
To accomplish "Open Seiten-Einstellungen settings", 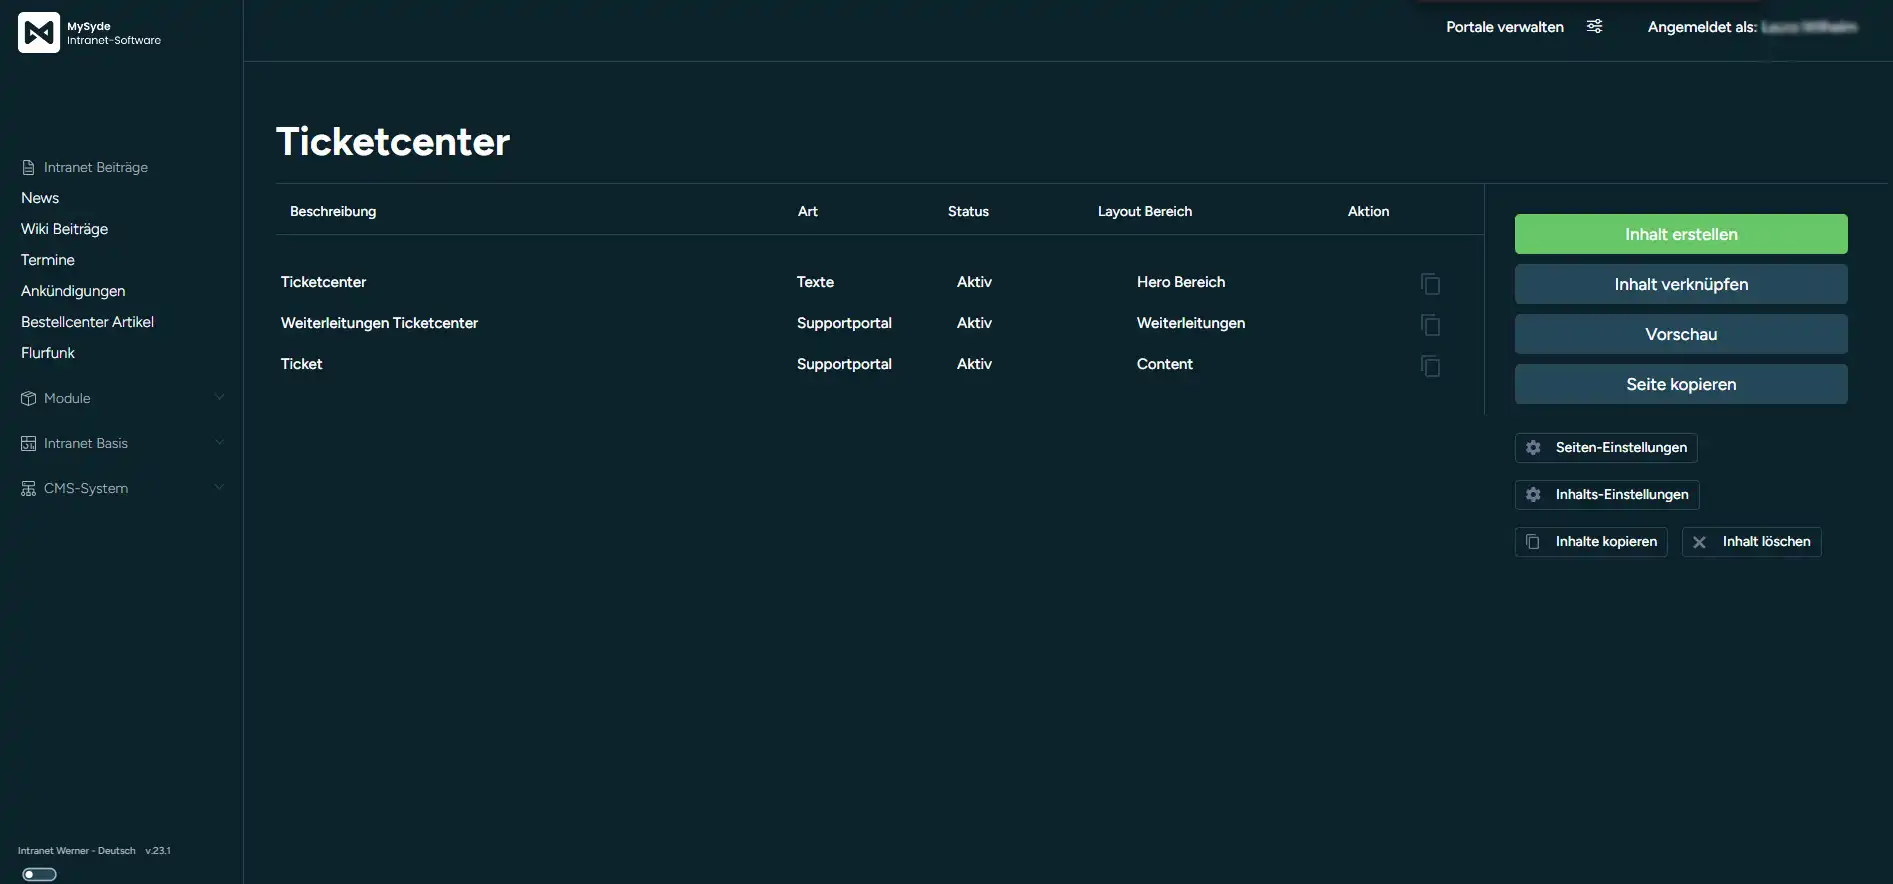I will pos(1606,447).
